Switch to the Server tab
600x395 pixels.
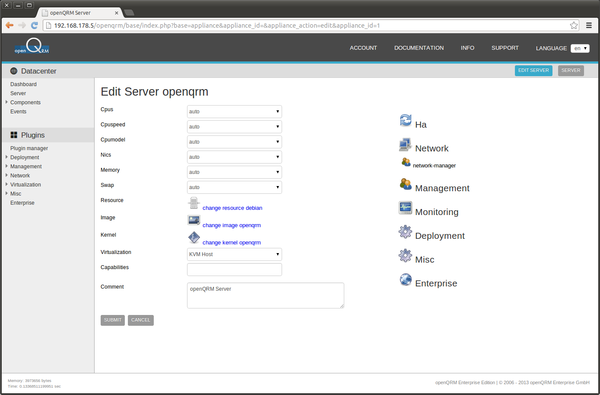[x=571, y=70]
